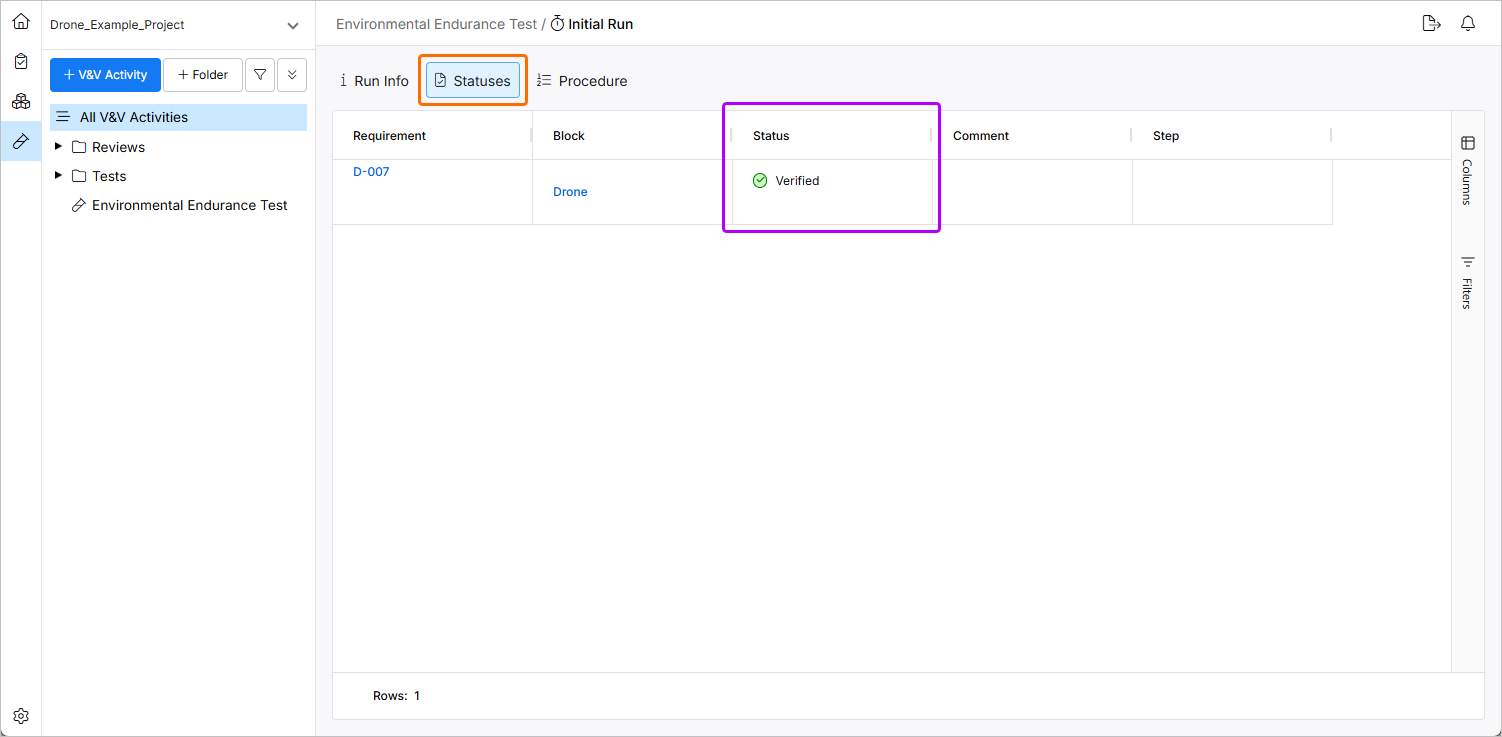
Task: Click the home icon in left rail
Action: [x=21, y=21]
